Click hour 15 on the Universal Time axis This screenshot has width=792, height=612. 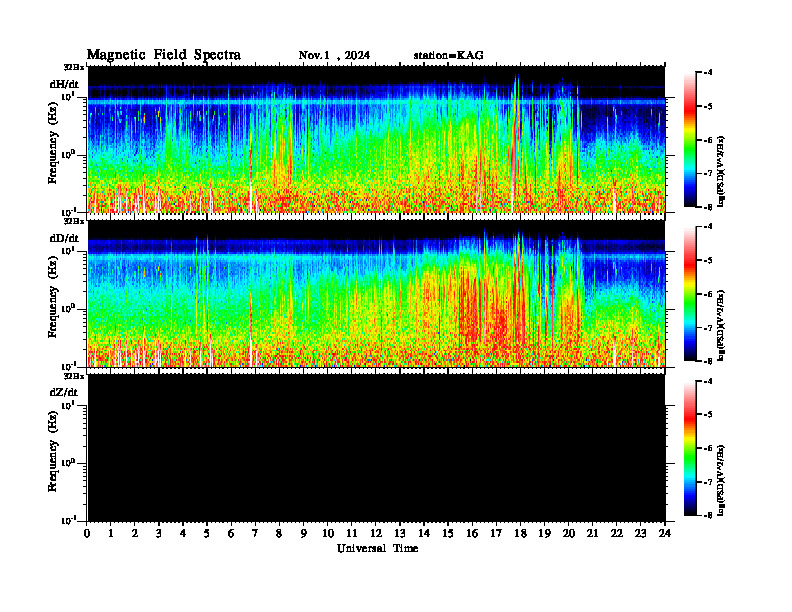point(448,534)
